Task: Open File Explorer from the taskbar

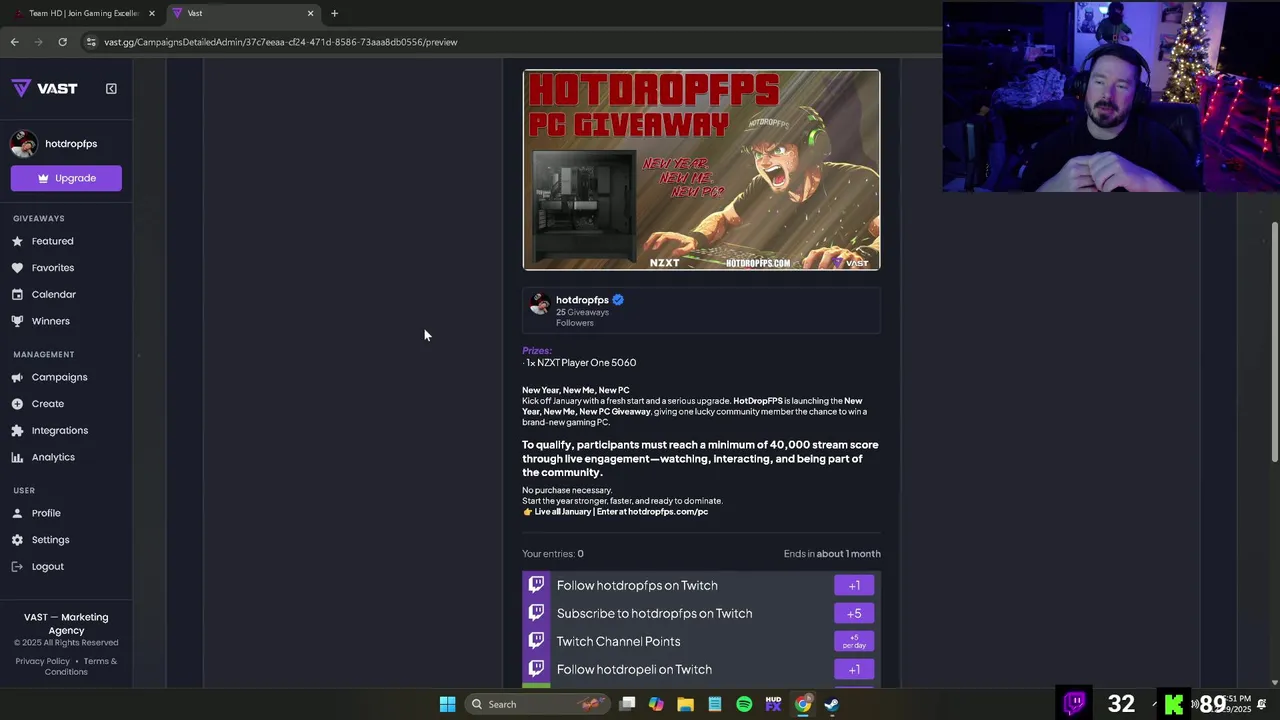Action: (x=685, y=704)
